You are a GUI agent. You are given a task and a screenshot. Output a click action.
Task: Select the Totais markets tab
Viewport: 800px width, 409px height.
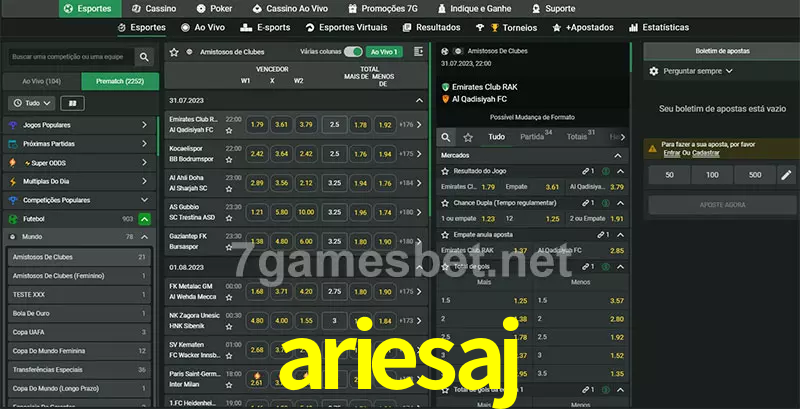pyautogui.click(x=581, y=137)
